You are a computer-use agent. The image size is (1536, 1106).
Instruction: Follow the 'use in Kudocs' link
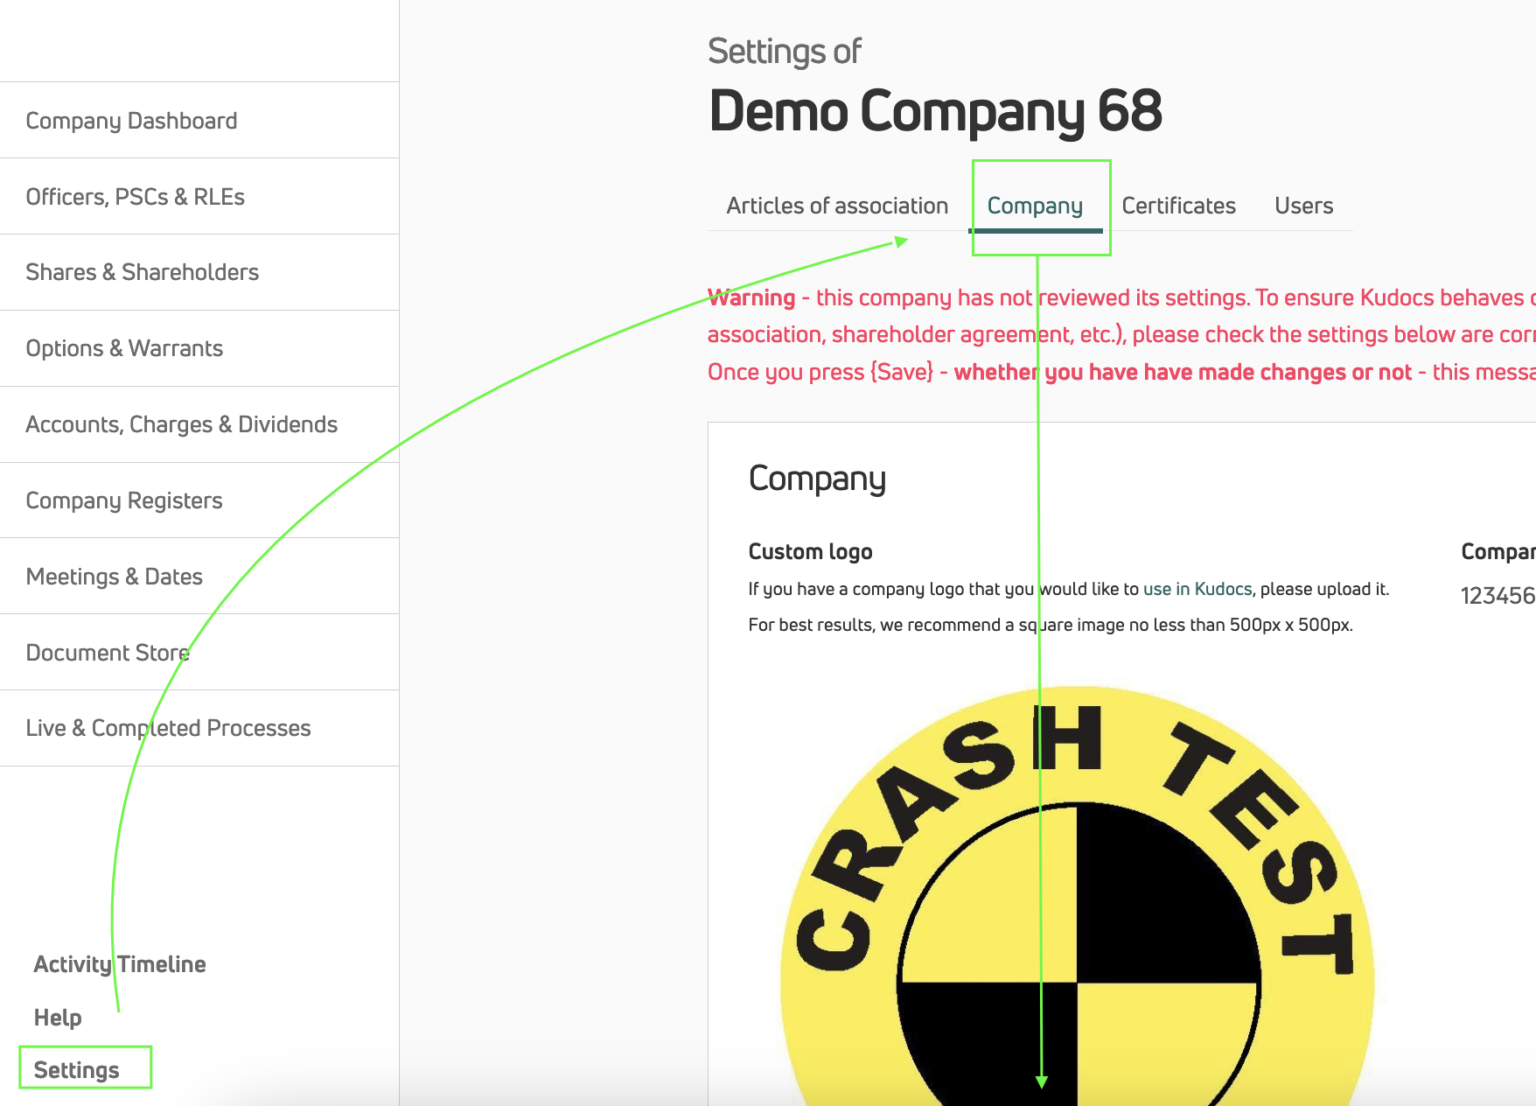click(x=1197, y=589)
